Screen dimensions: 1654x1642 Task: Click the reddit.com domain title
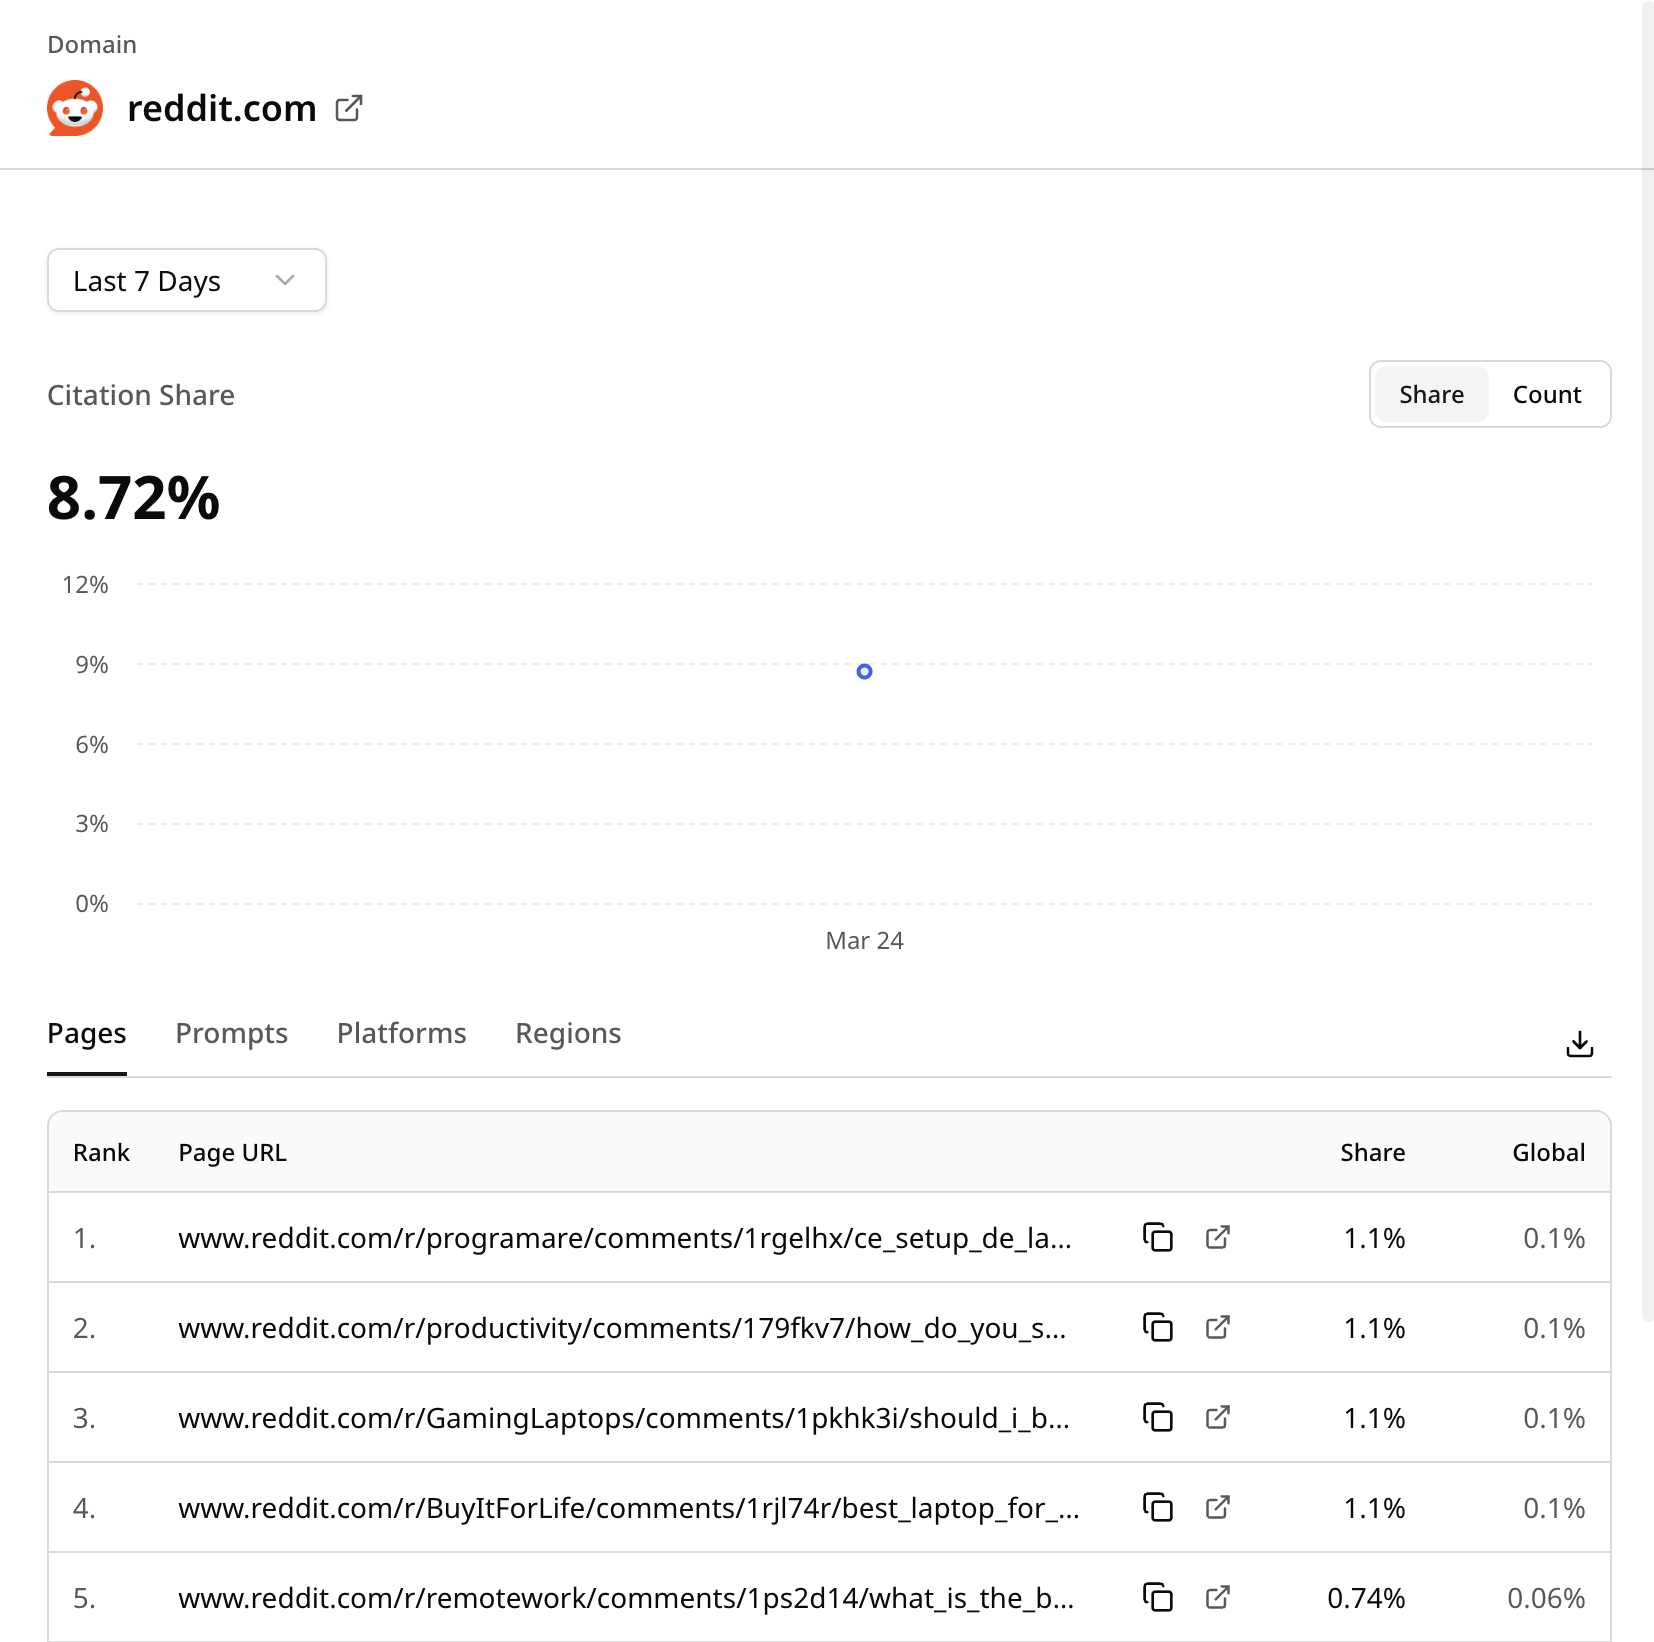coord(222,108)
